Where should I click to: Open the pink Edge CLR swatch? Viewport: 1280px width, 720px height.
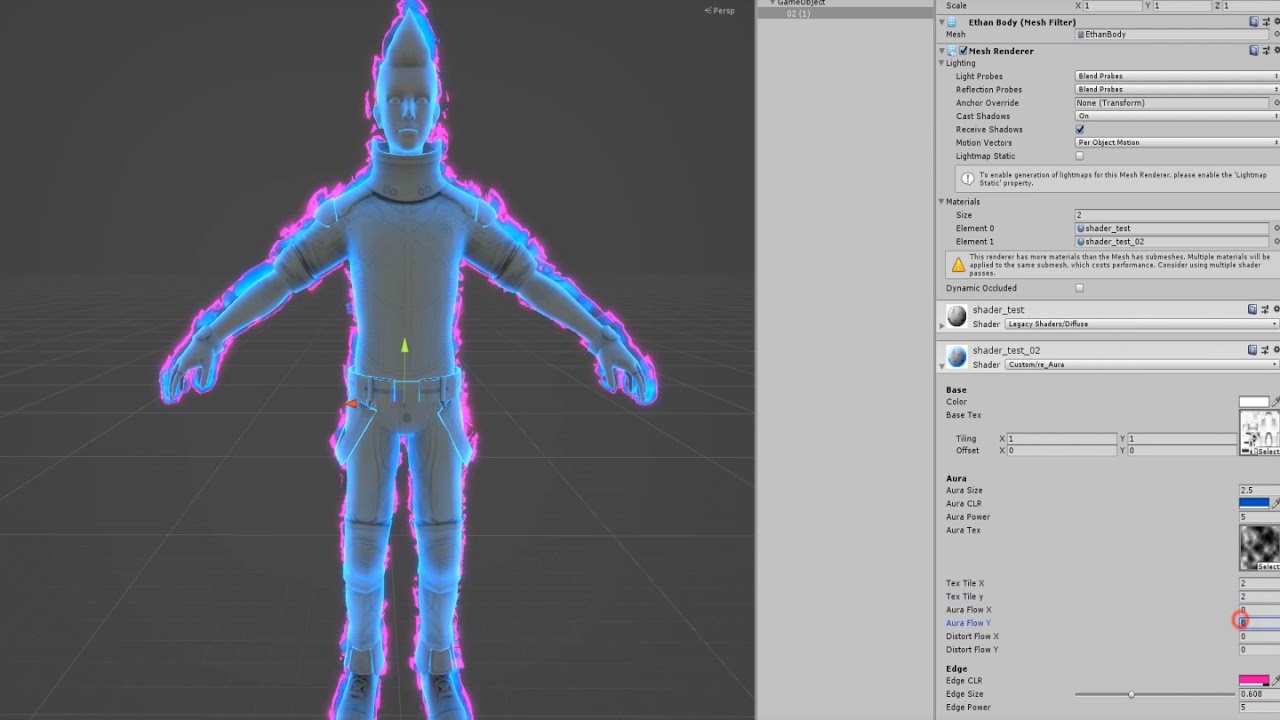pos(1254,680)
